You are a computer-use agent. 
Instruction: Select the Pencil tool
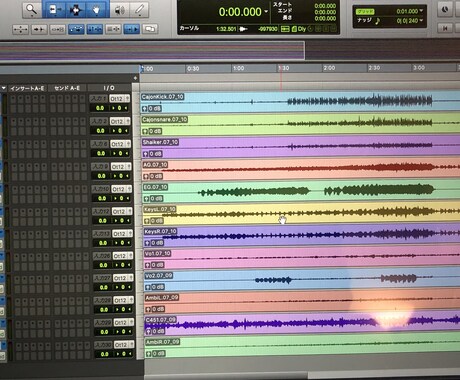click(x=139, y=9)
